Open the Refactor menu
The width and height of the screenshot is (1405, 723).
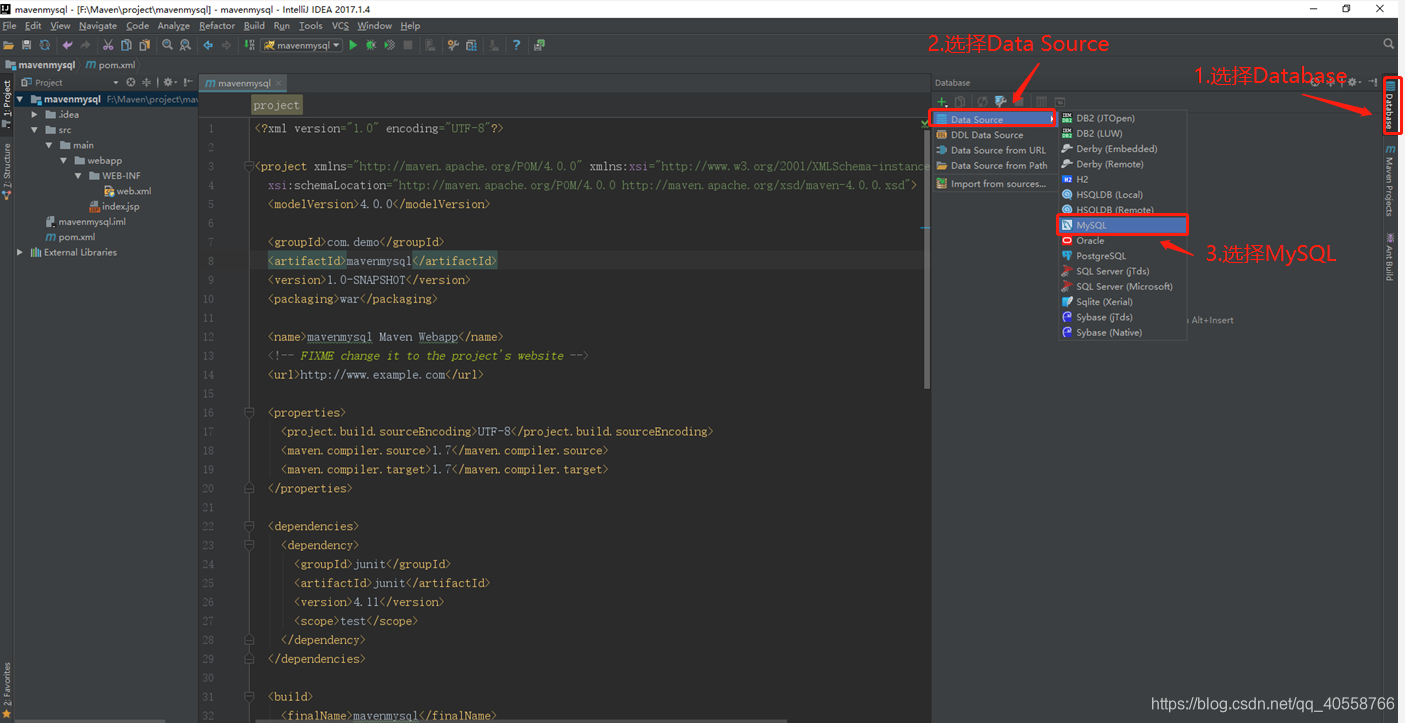point(217,26)
